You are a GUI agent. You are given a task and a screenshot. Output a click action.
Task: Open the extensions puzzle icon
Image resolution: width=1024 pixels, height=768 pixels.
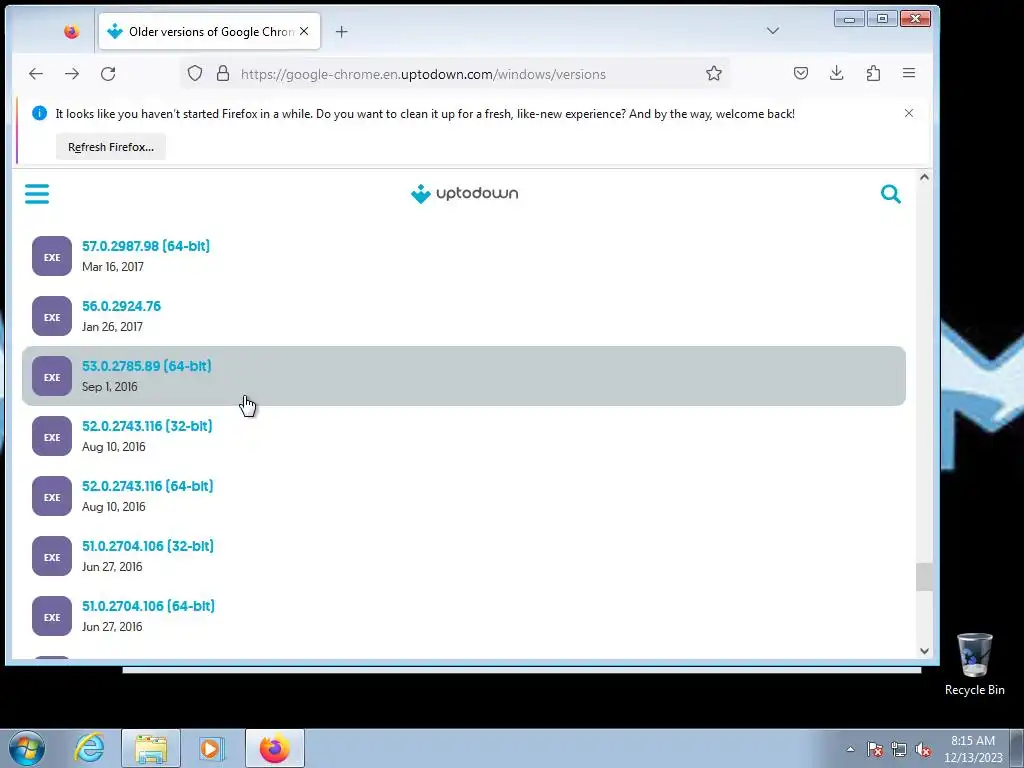coord(873,73)
